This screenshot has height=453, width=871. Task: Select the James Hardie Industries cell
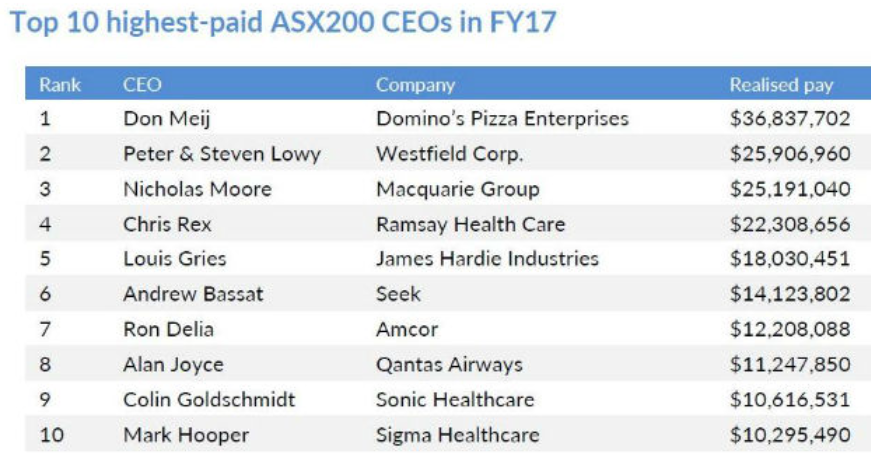coord(487,259)
